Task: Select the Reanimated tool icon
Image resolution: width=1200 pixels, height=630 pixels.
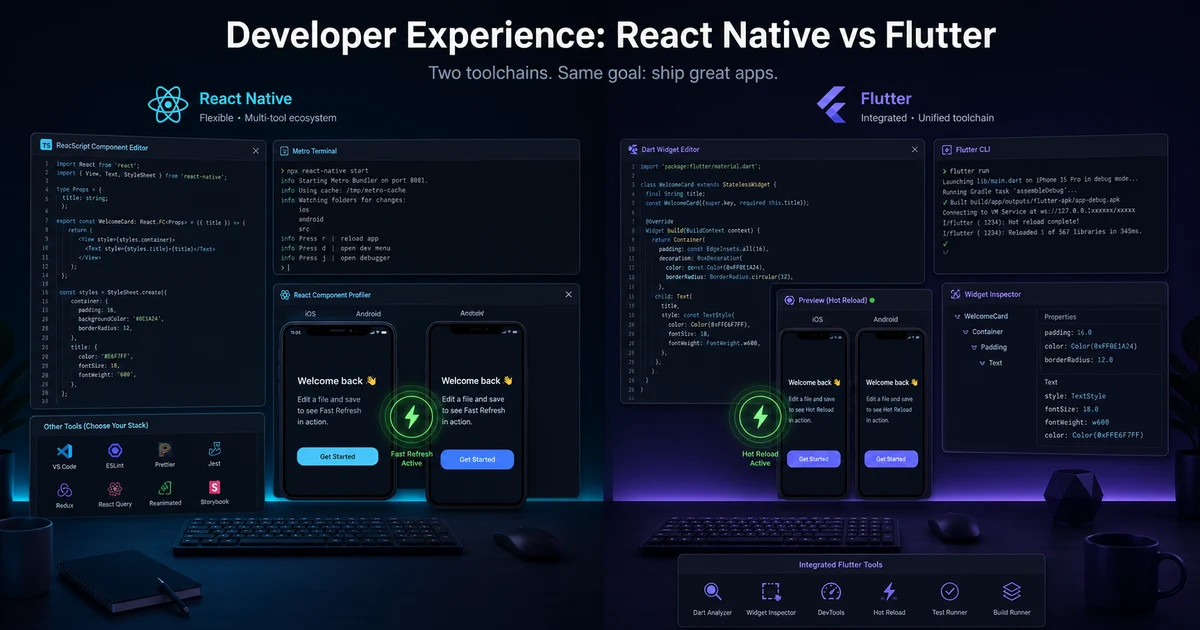Action: point(165,488)
